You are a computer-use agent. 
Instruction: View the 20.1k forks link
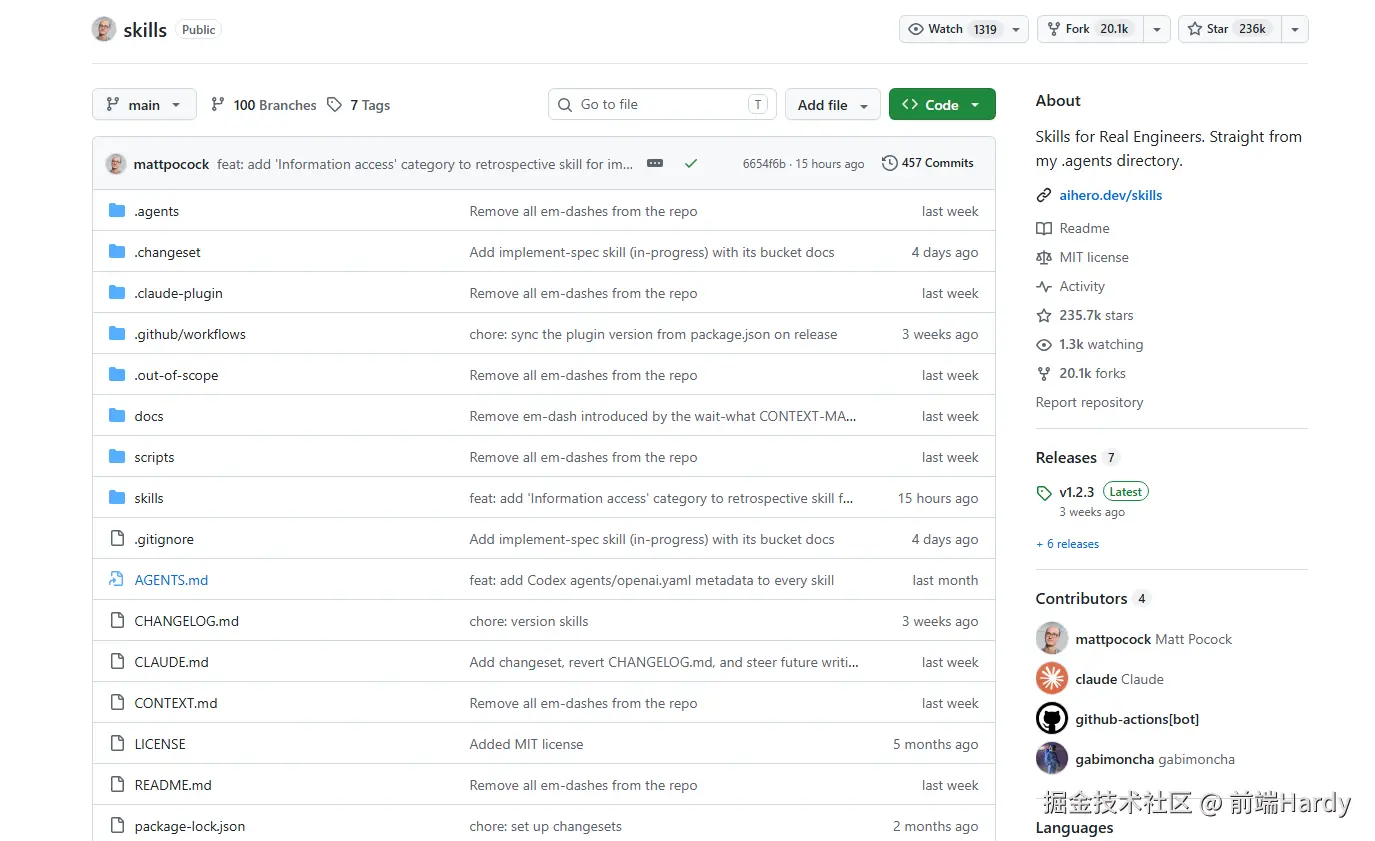pyautogui.click(x=1092, y=373)
